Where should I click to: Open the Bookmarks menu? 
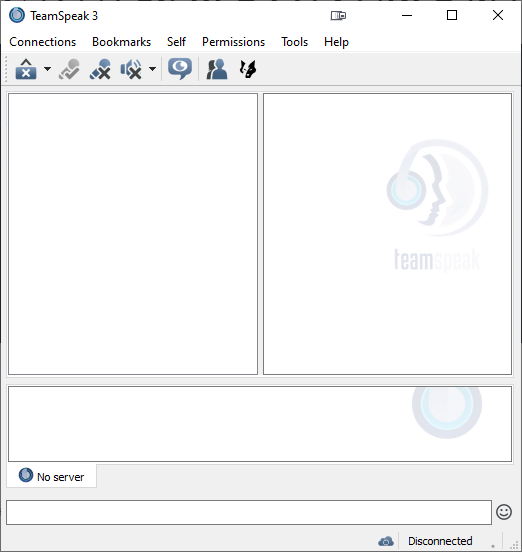pos(121,42)
